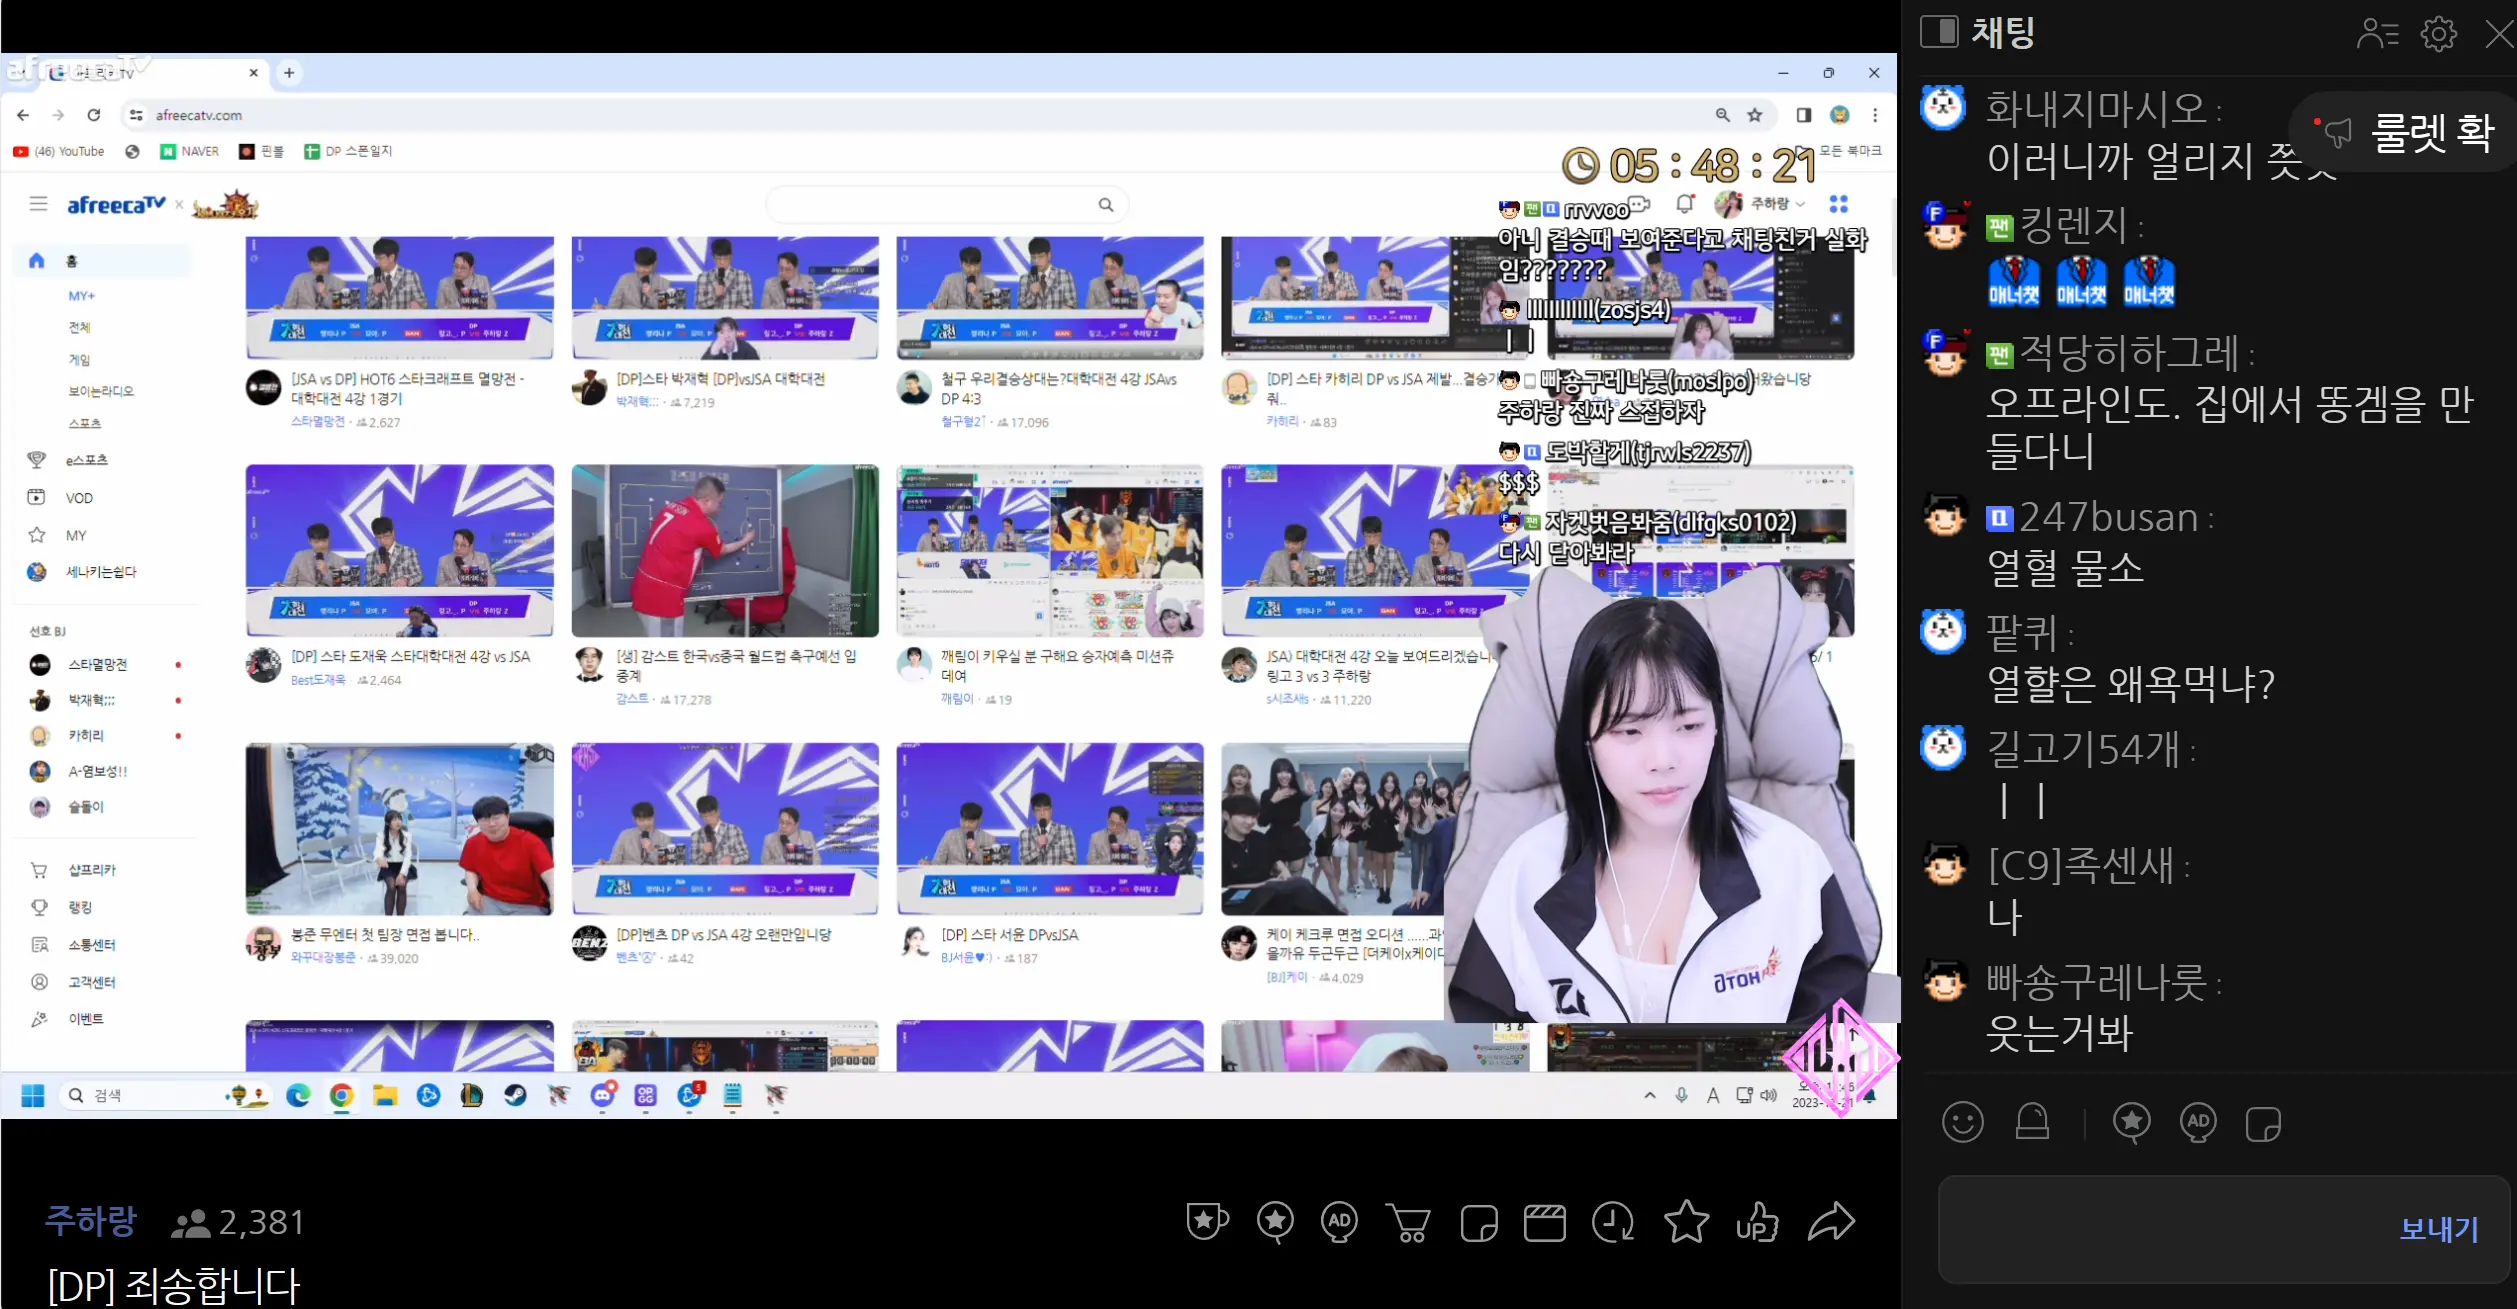Share the stream via the share arrow icon
Screen dimensions: 2517x1309
click(x=1832, y=1222)
